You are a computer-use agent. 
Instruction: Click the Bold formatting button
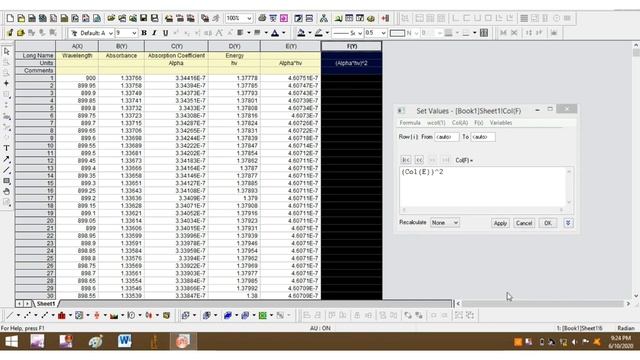tap(144, 33)
